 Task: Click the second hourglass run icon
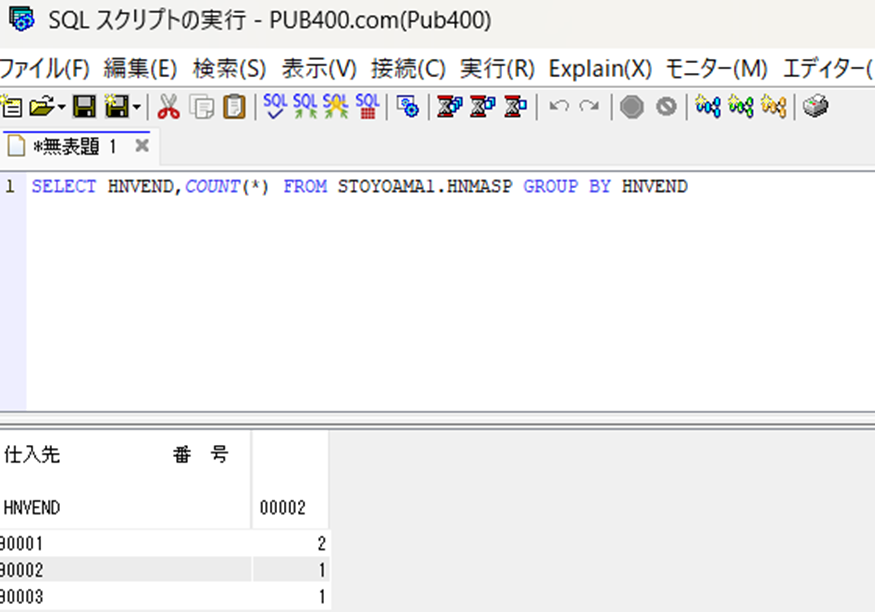[x=482, y=107]
